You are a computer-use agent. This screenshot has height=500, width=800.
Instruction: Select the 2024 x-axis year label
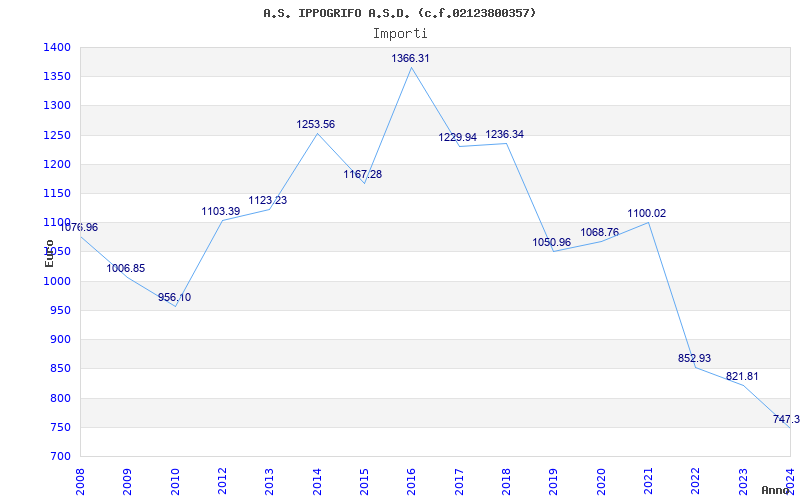(x=790, y=482)
